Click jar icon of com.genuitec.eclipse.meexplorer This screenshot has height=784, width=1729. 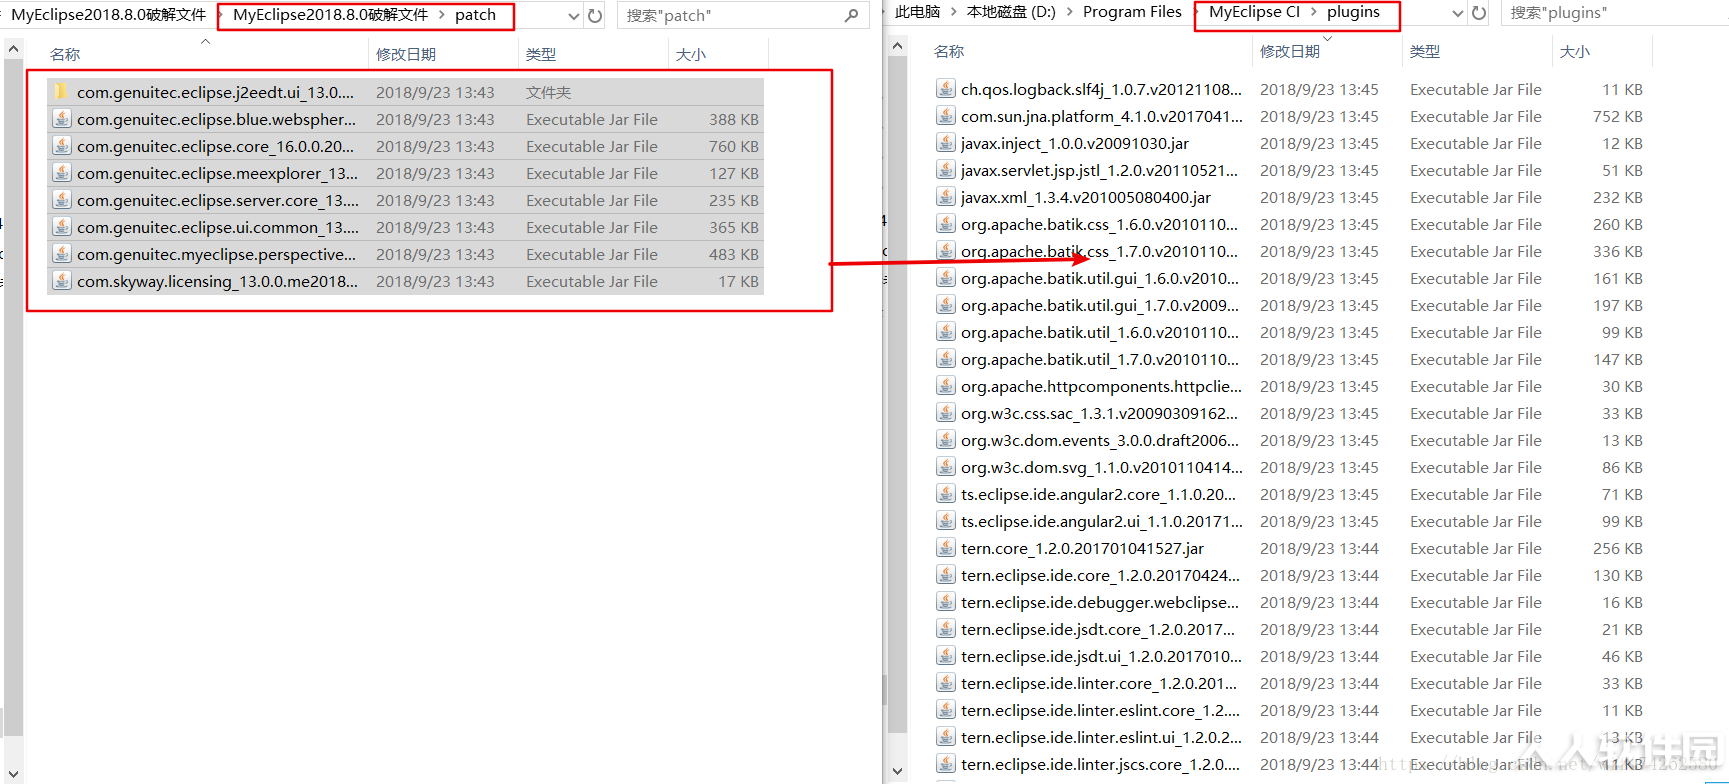[62, 173]
